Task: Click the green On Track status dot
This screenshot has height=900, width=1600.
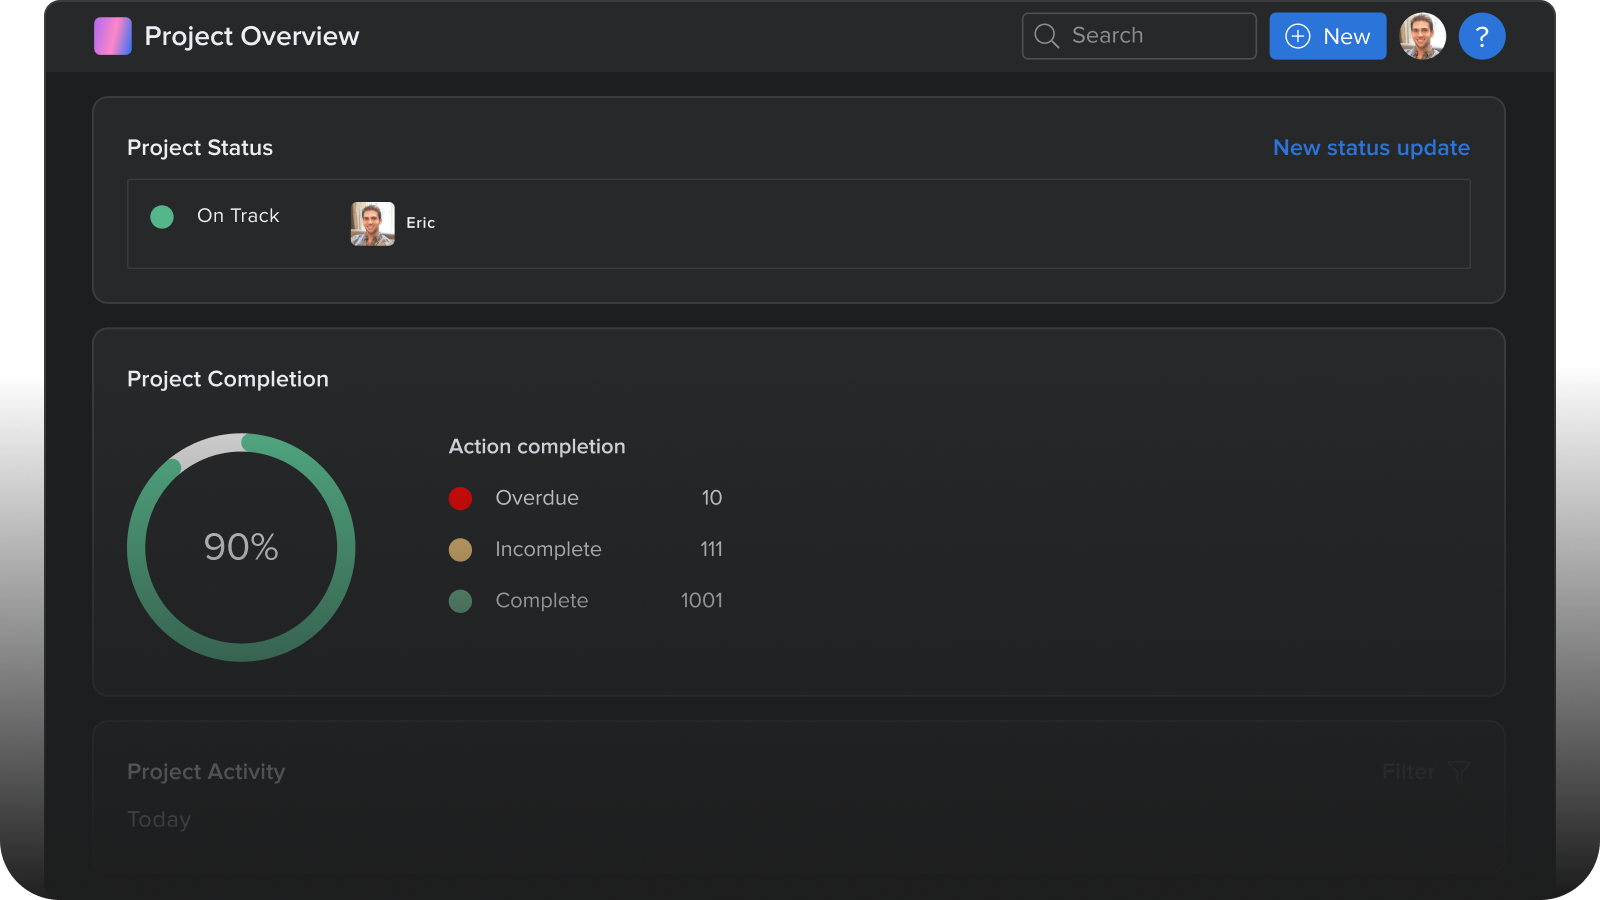Action: click(162, 217)
